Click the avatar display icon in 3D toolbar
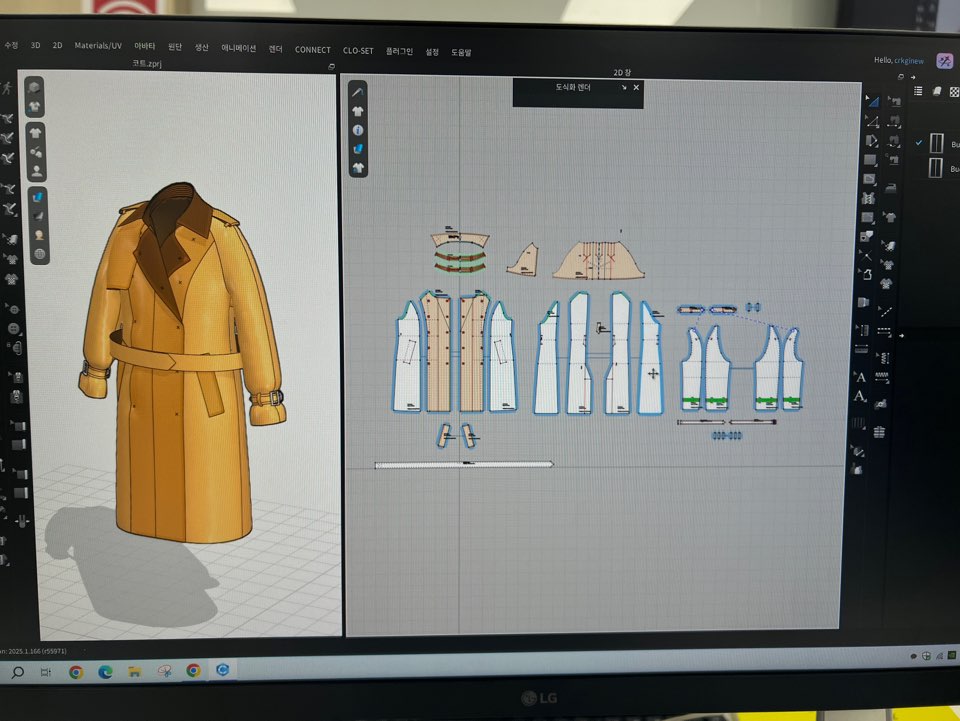Viewport: 960px width, 721px height. pos(37,170)
